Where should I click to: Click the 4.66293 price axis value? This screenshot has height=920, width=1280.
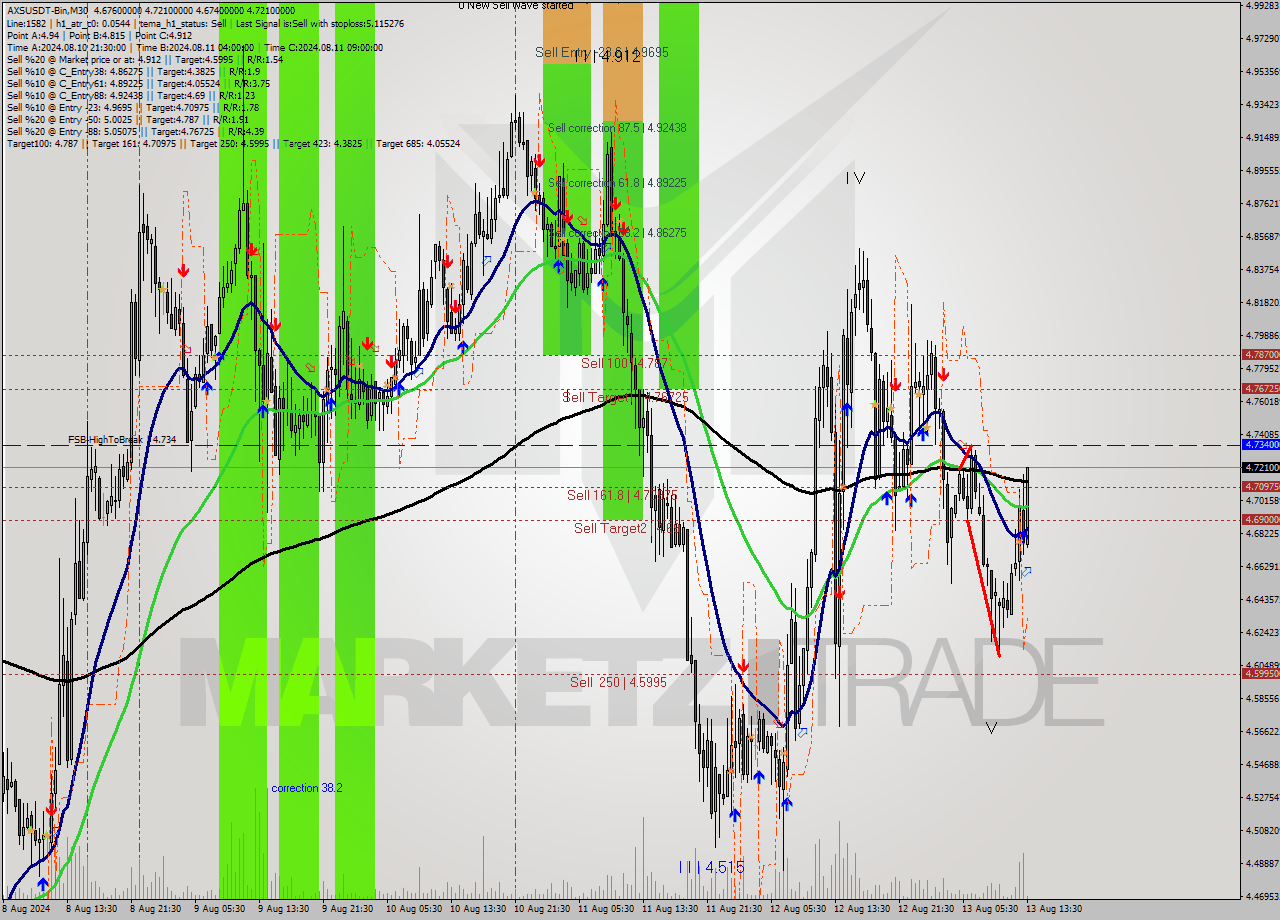[x=1262, y=566]
